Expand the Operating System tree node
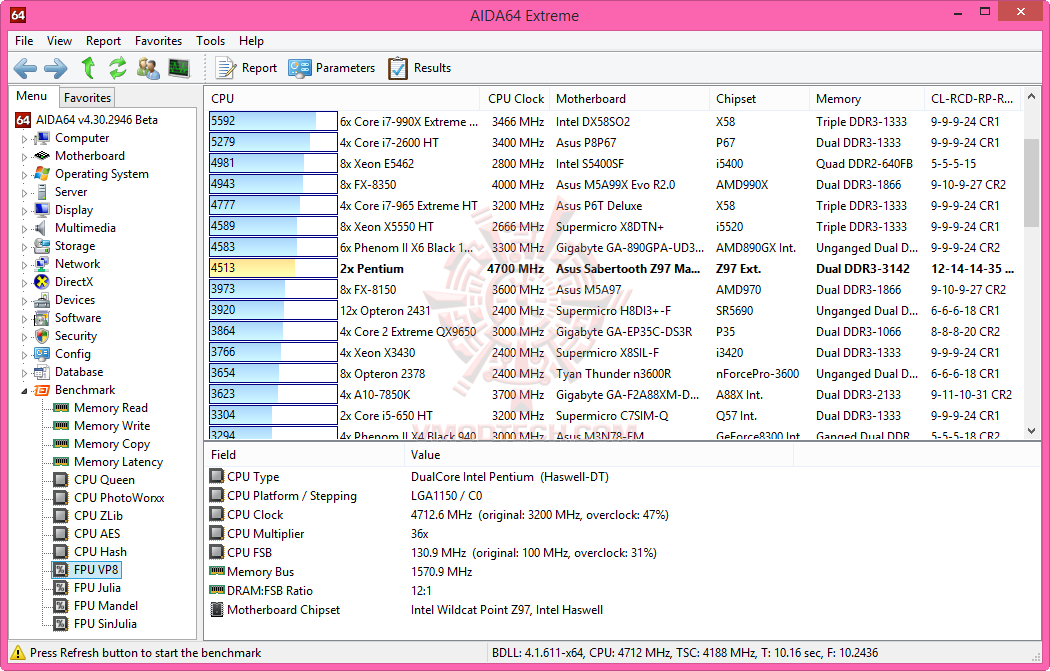This screenshot has height=671, width=1050. (25, 175)
